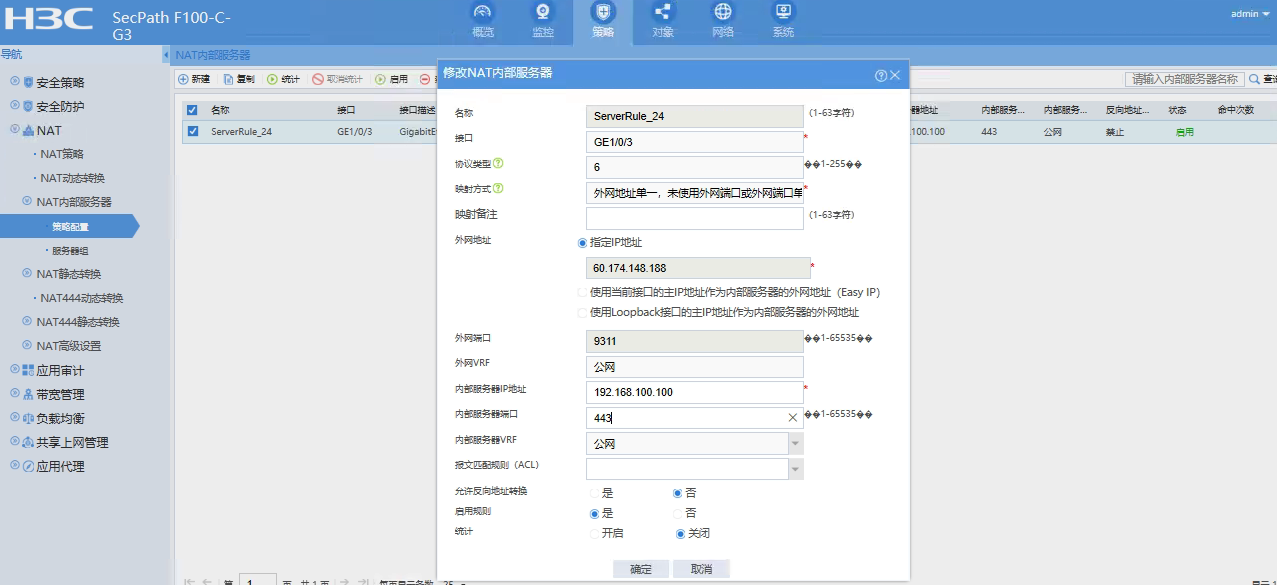Image resolution: width=1277 pixels, height=585 pixels.
Task: Open 服务器组 in the sidebar
Action: 70,251
